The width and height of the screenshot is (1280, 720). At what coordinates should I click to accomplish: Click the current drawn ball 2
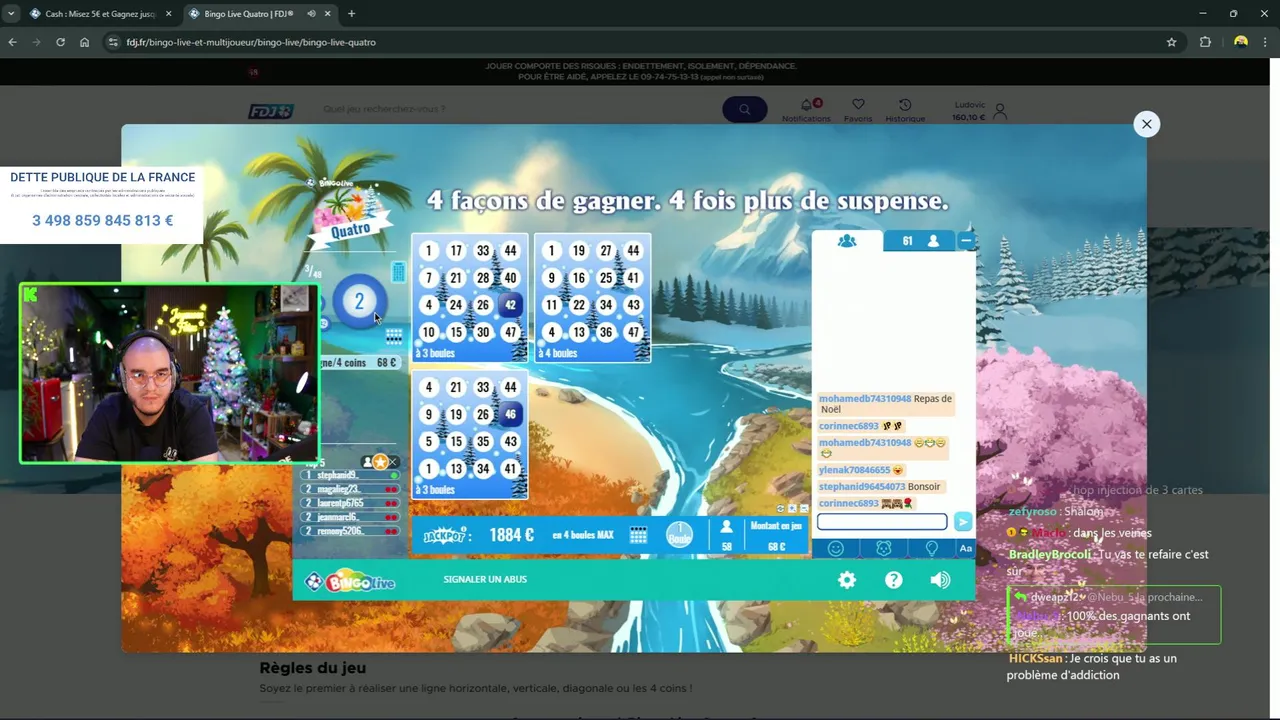click(360, 302)
